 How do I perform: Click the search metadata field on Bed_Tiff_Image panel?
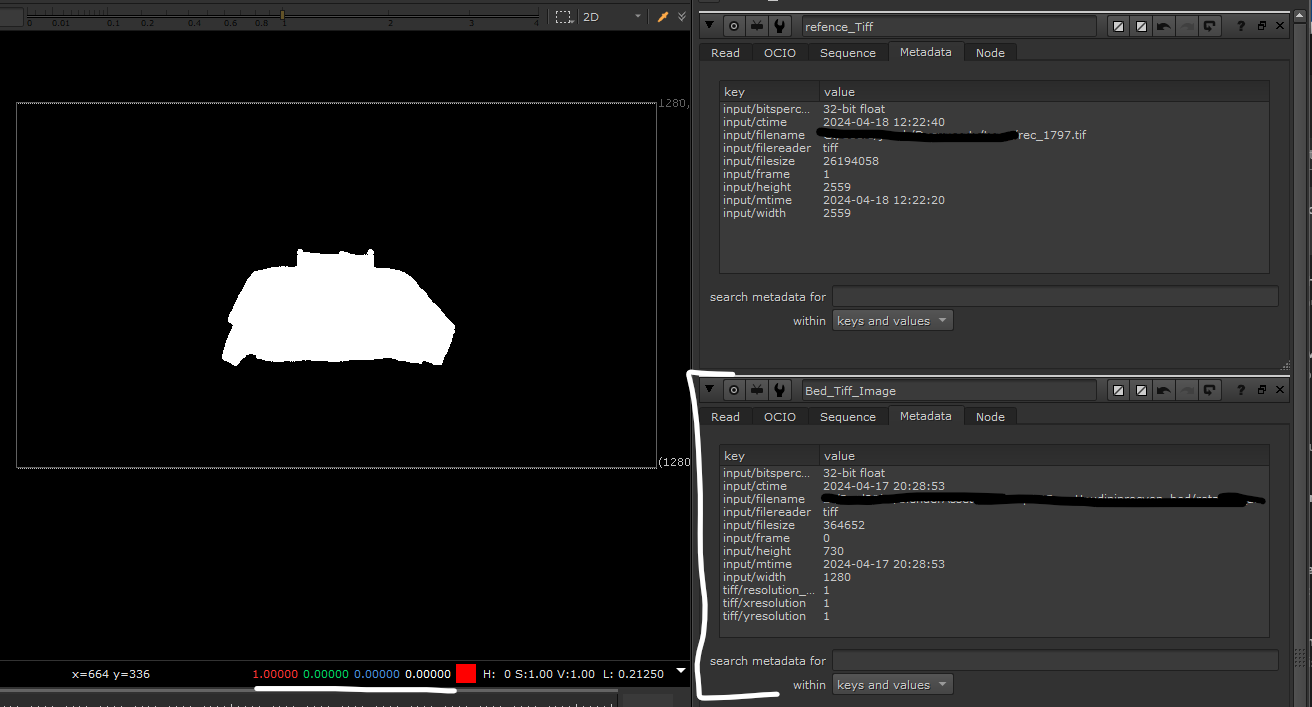[x=1055, y=660]
